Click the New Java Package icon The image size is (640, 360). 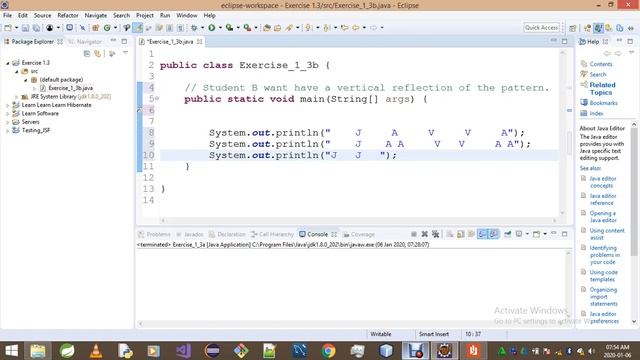[x=96, y=28]
